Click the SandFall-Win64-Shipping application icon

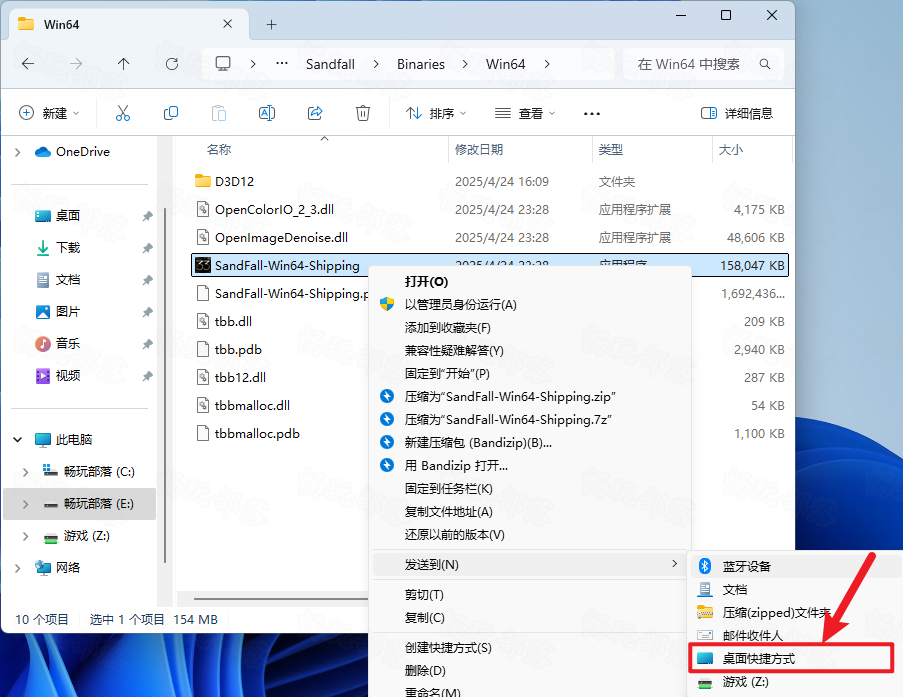203,265
